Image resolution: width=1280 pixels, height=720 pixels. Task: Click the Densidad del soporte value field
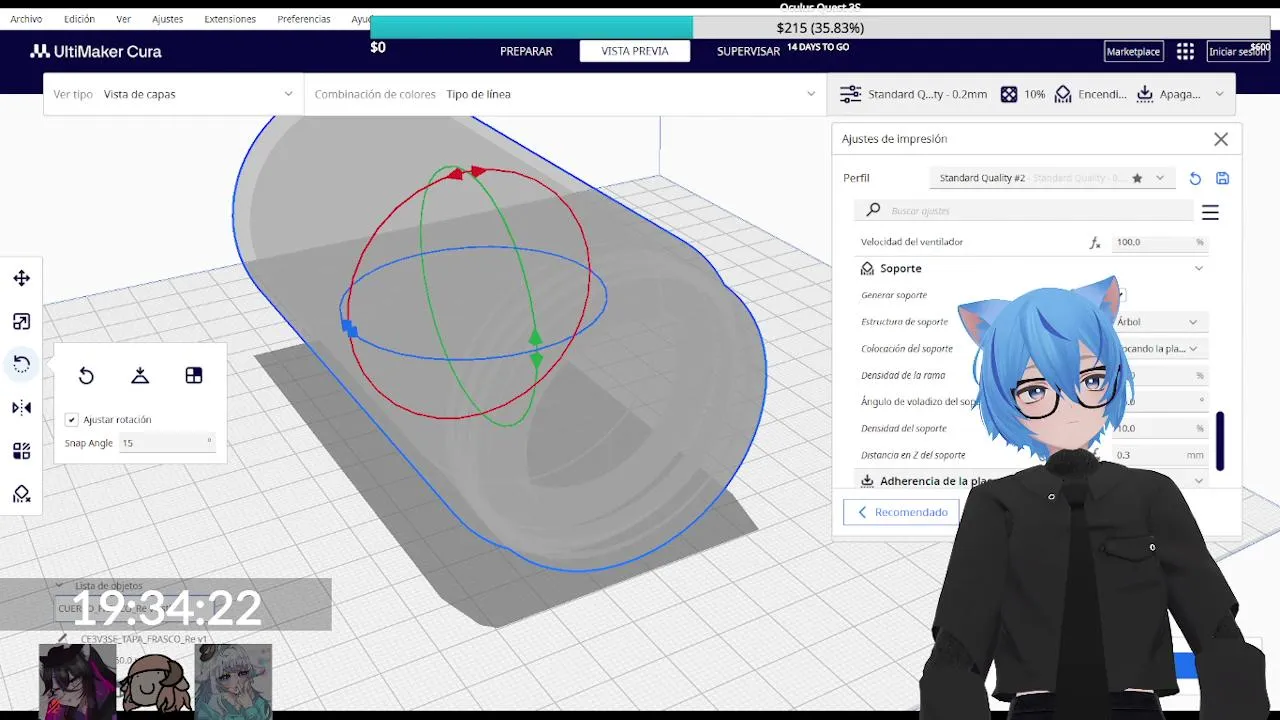[x=1159, y=428]
